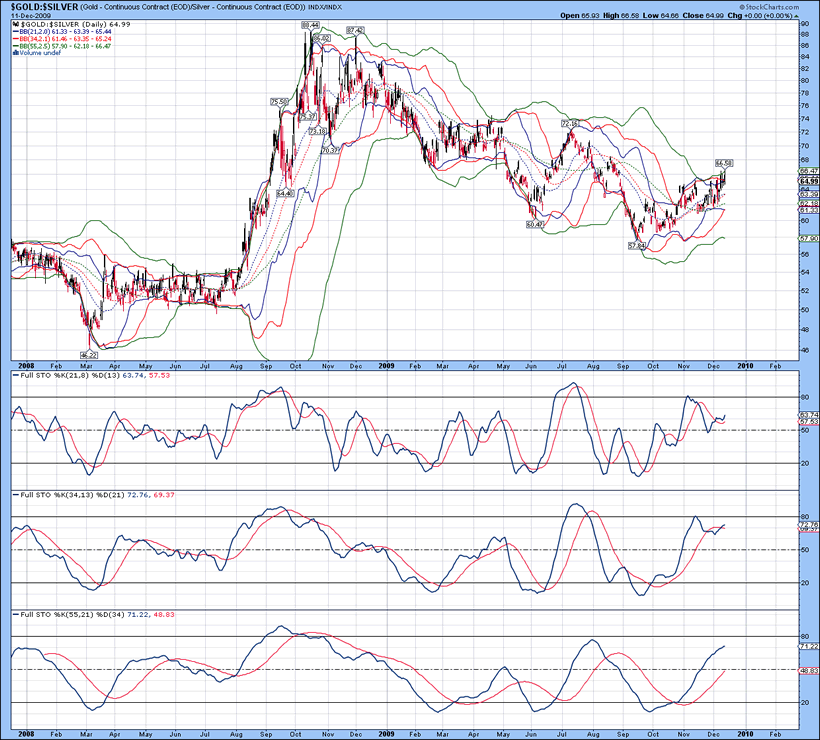Click the StockCharts.com copyright logo
This screenshot has height=740, width=820.
[x=781, y=6]
